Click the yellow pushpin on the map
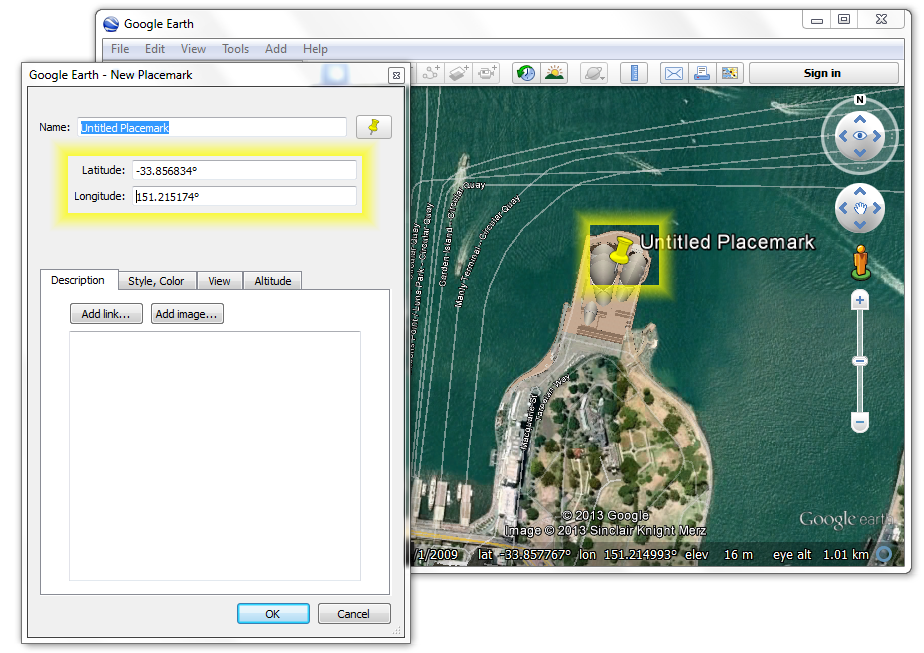The image size is (924, 653). [621, 250]
